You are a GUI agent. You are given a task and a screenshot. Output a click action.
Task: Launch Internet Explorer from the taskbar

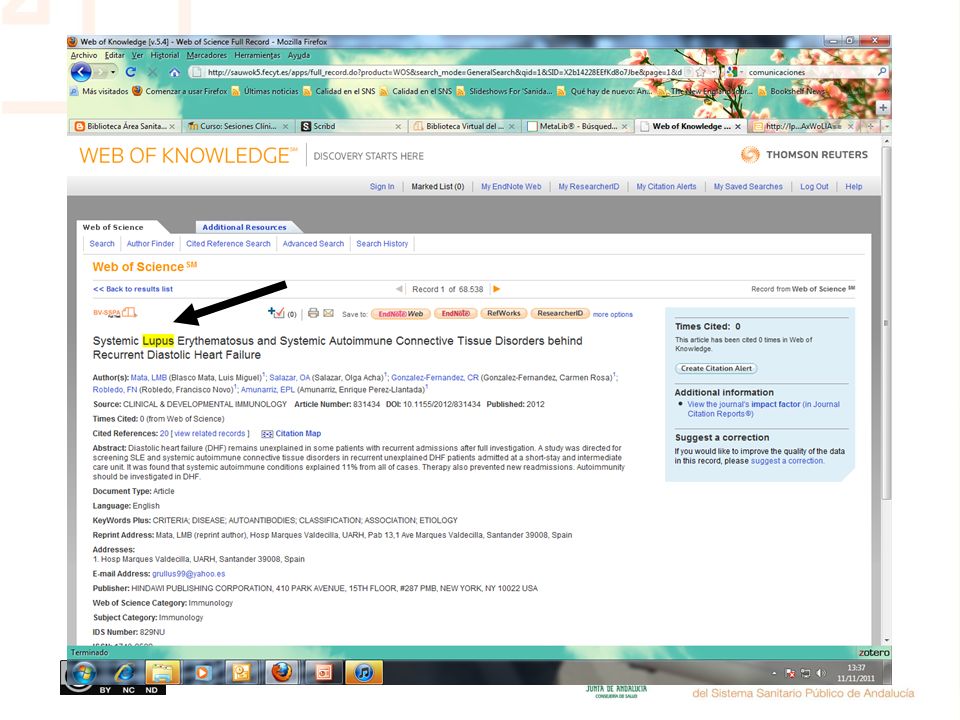point(125,673)
